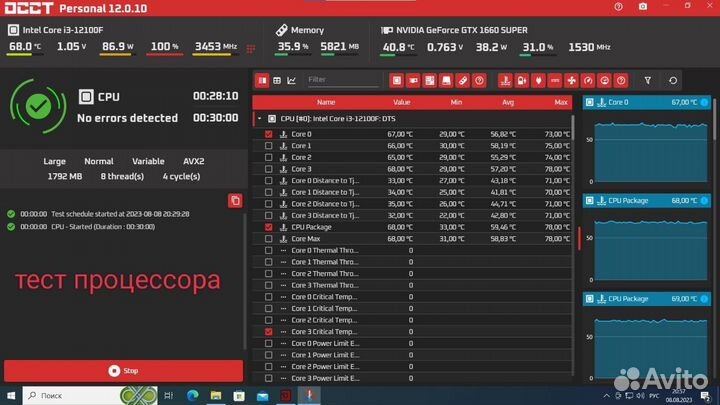Toggle memory sensors filter icon

coord(463,80)
